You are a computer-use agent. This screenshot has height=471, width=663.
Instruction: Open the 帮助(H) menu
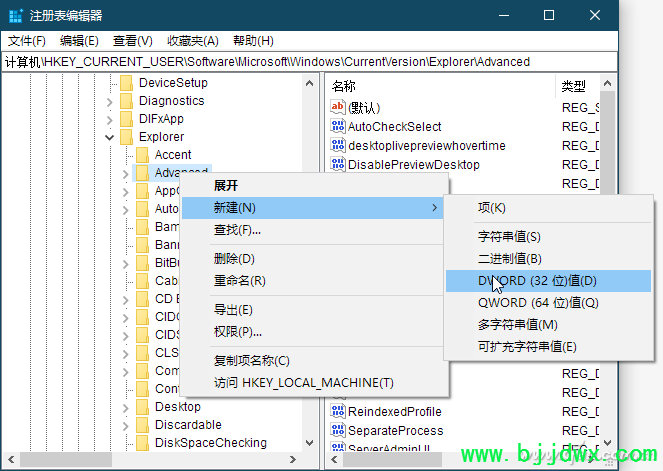tap(253, 41)
